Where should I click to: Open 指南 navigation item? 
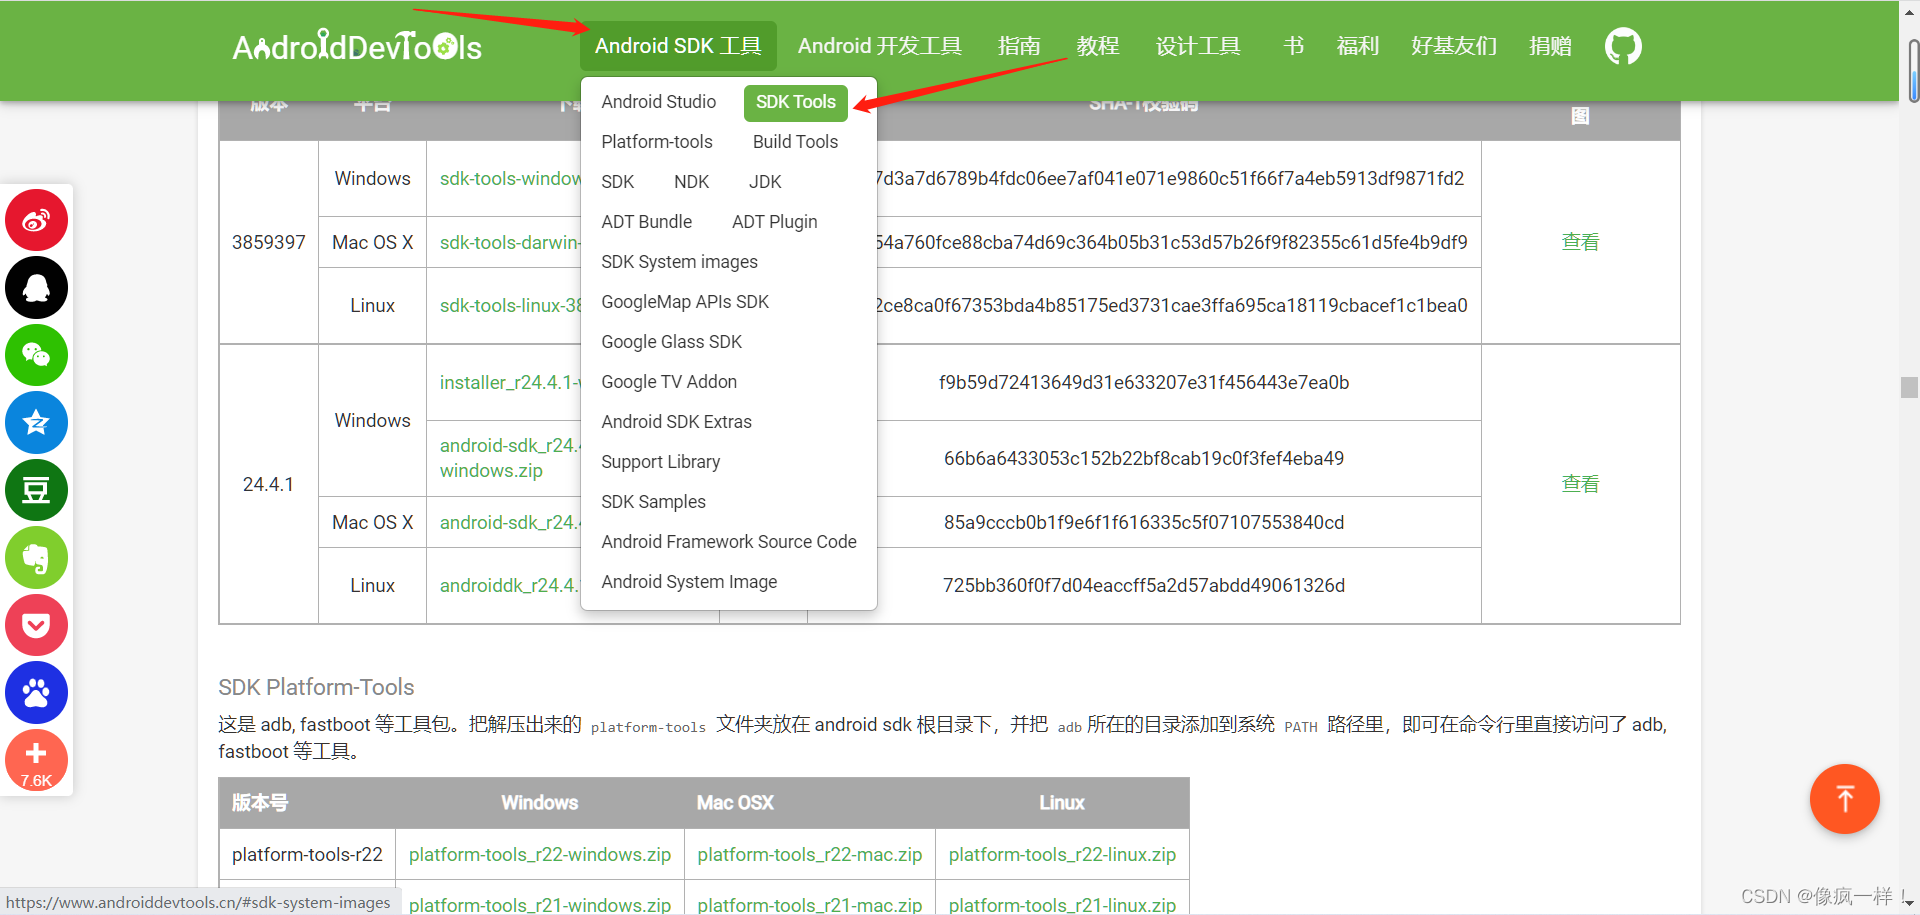[x=1019, y=46]
